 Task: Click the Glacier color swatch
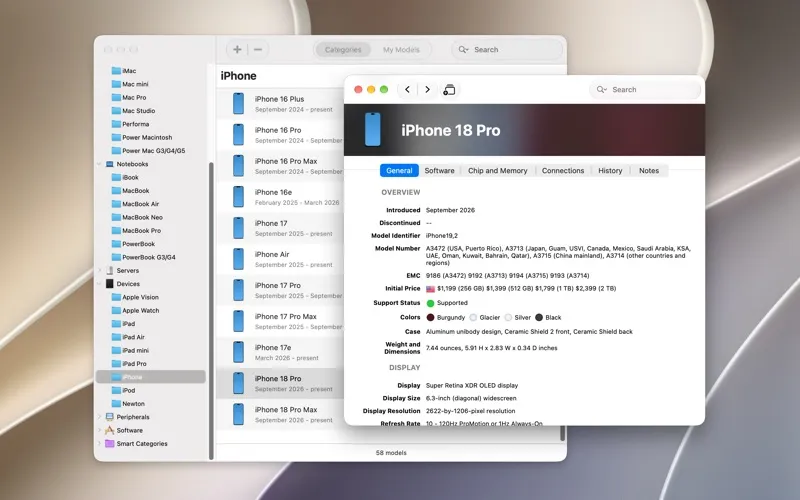(473, 317)
